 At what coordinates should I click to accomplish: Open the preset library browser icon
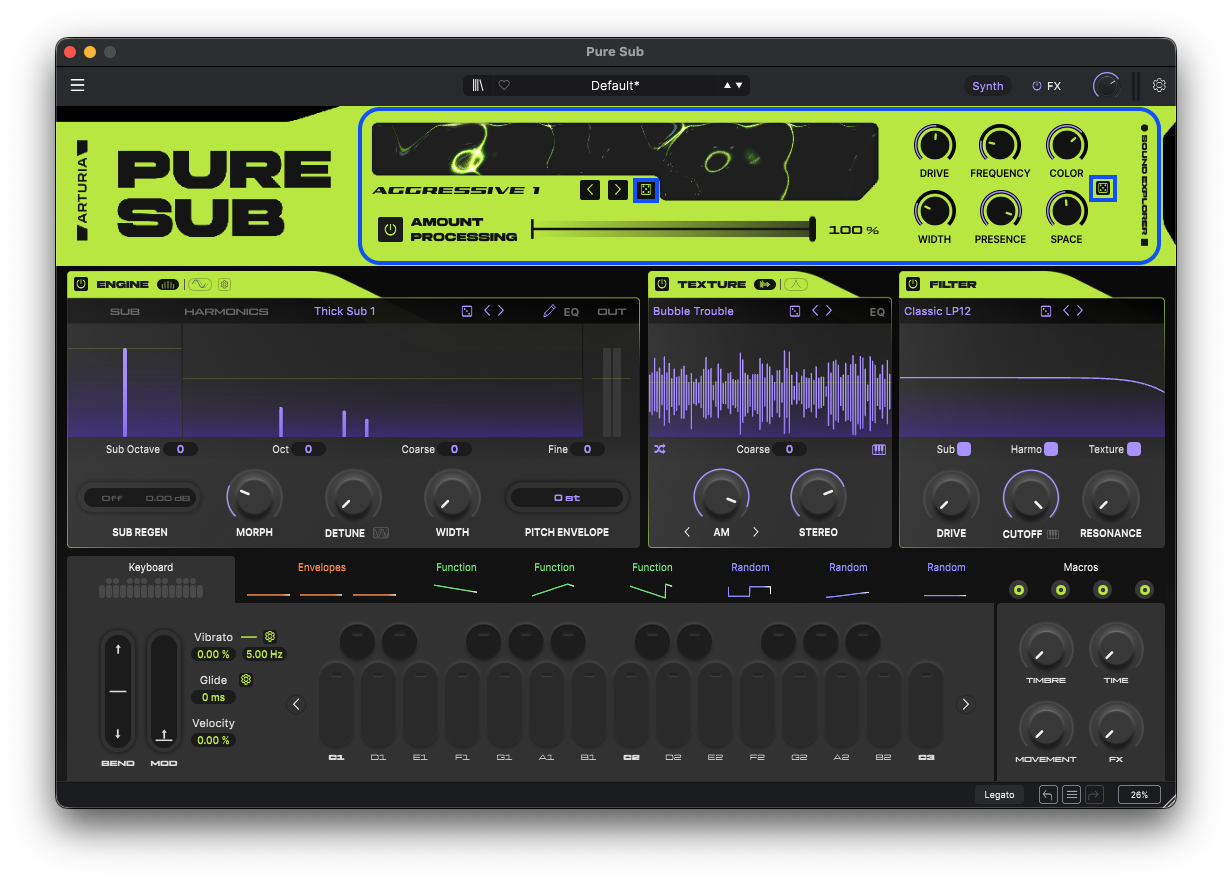pos(479,85)
